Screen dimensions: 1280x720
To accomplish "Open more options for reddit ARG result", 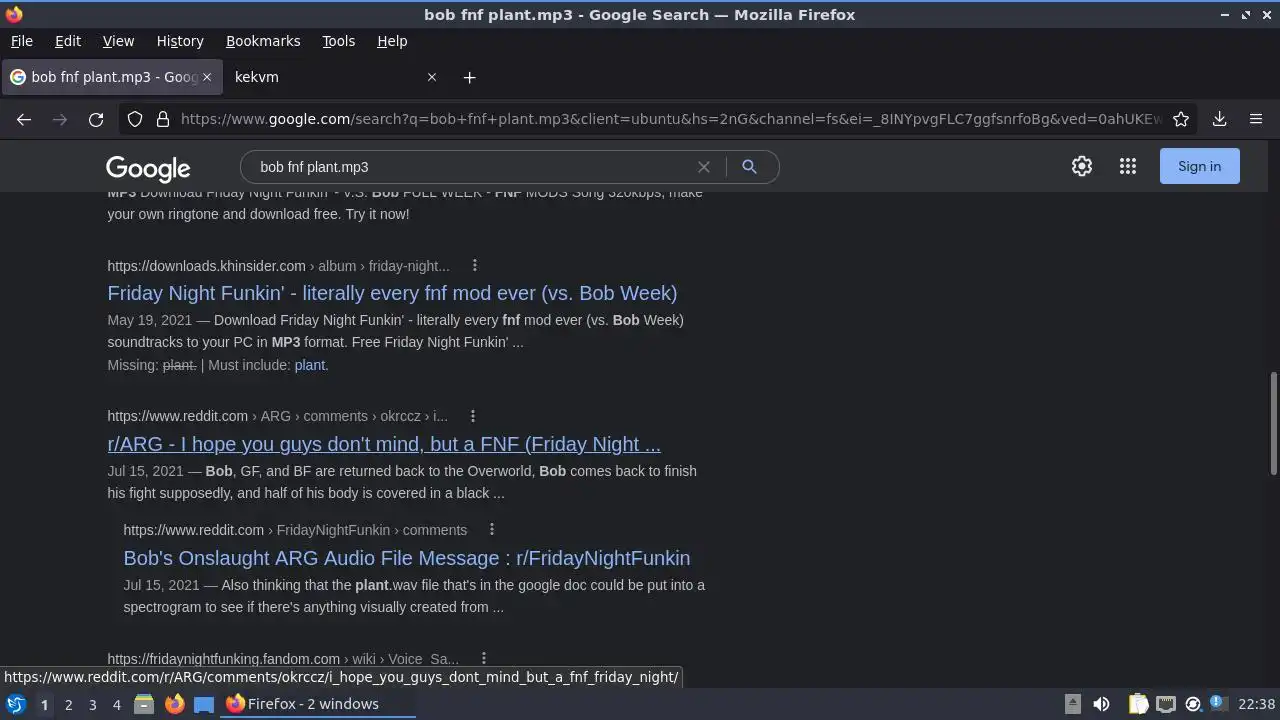I will tap(473, 416).
